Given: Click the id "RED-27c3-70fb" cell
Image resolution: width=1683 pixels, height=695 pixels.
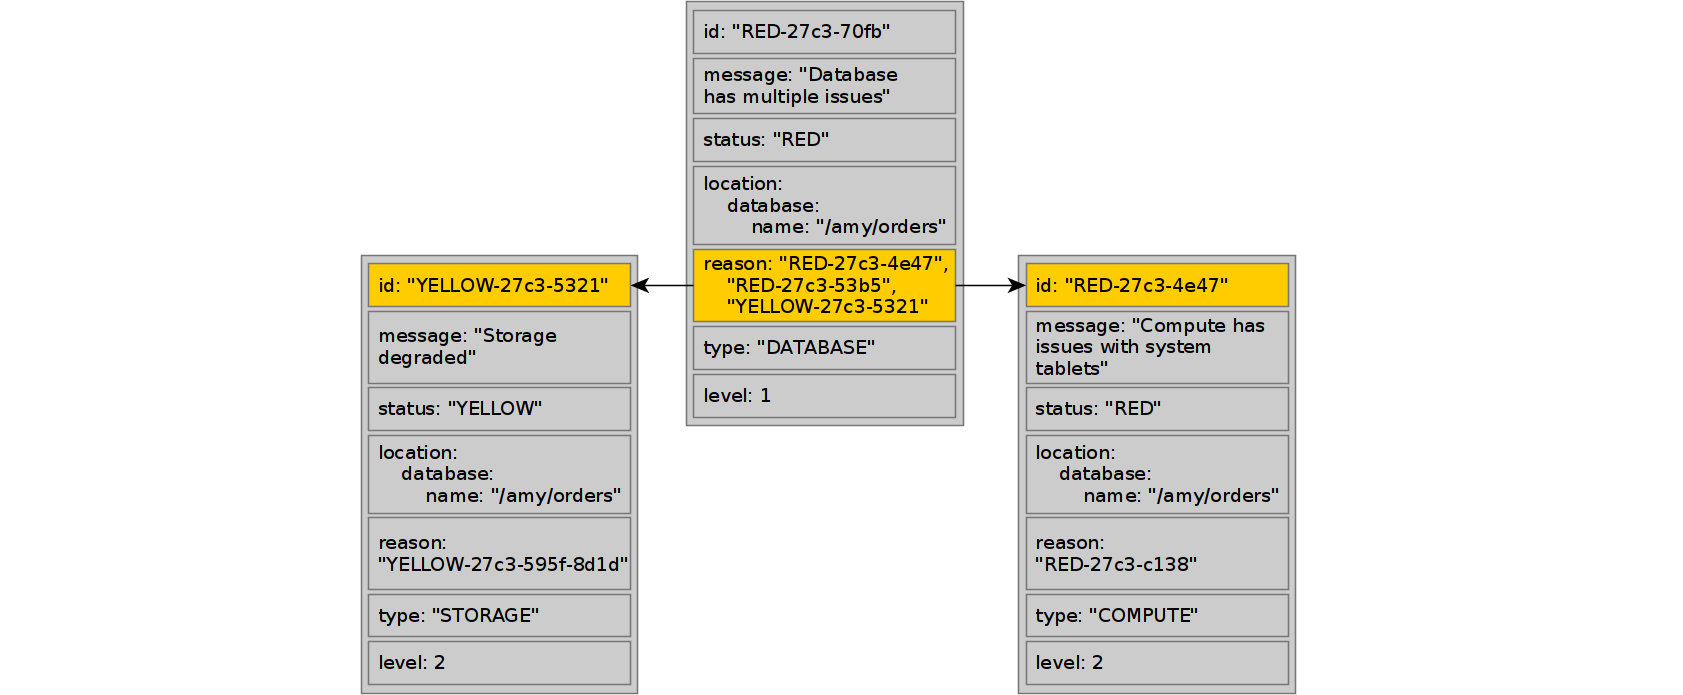Looking at the screenshot, I should pyautogui.click(x=824, y=32).
